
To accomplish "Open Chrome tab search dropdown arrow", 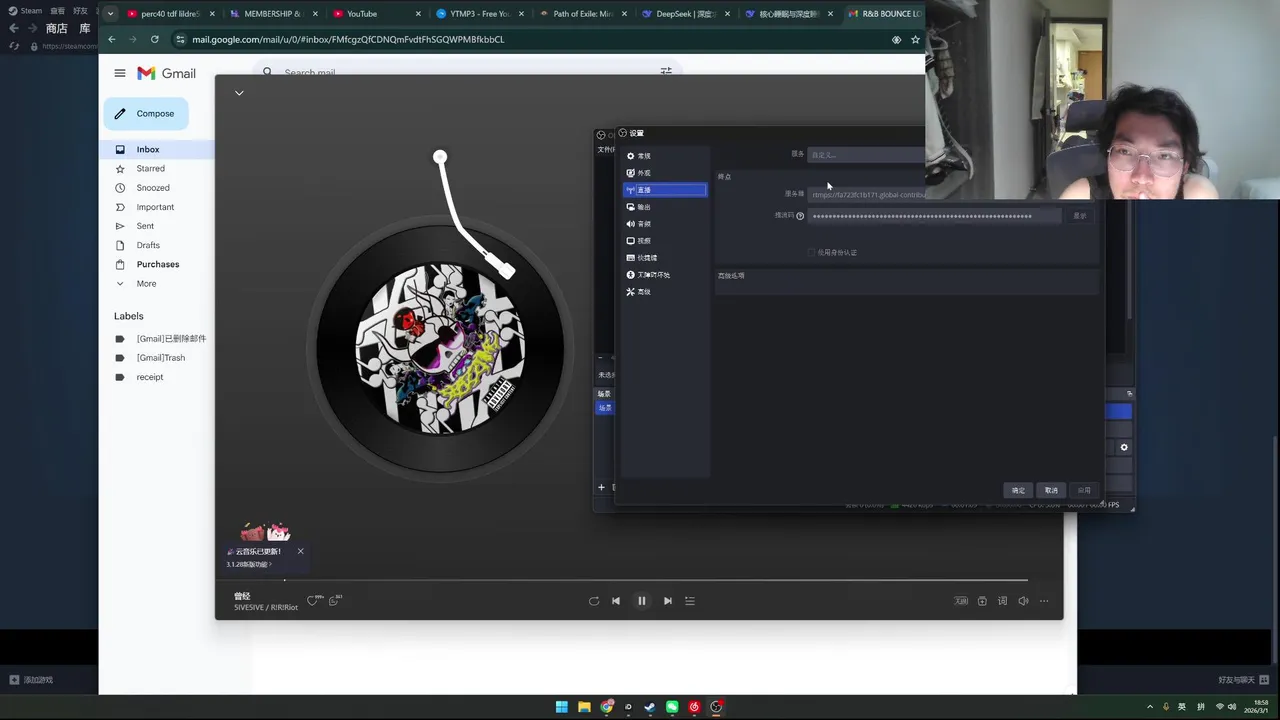I will click(x=110, y=14).
